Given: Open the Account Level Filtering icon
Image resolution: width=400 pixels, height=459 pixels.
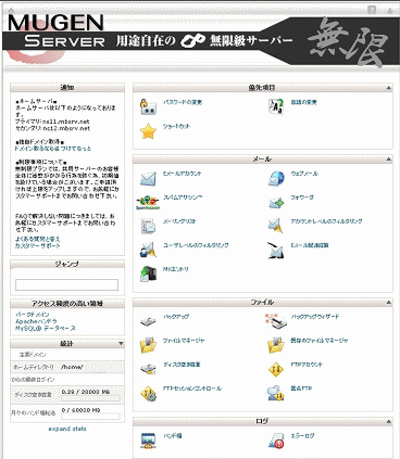Looking at the screenshot, I should (x=276, y=226).
